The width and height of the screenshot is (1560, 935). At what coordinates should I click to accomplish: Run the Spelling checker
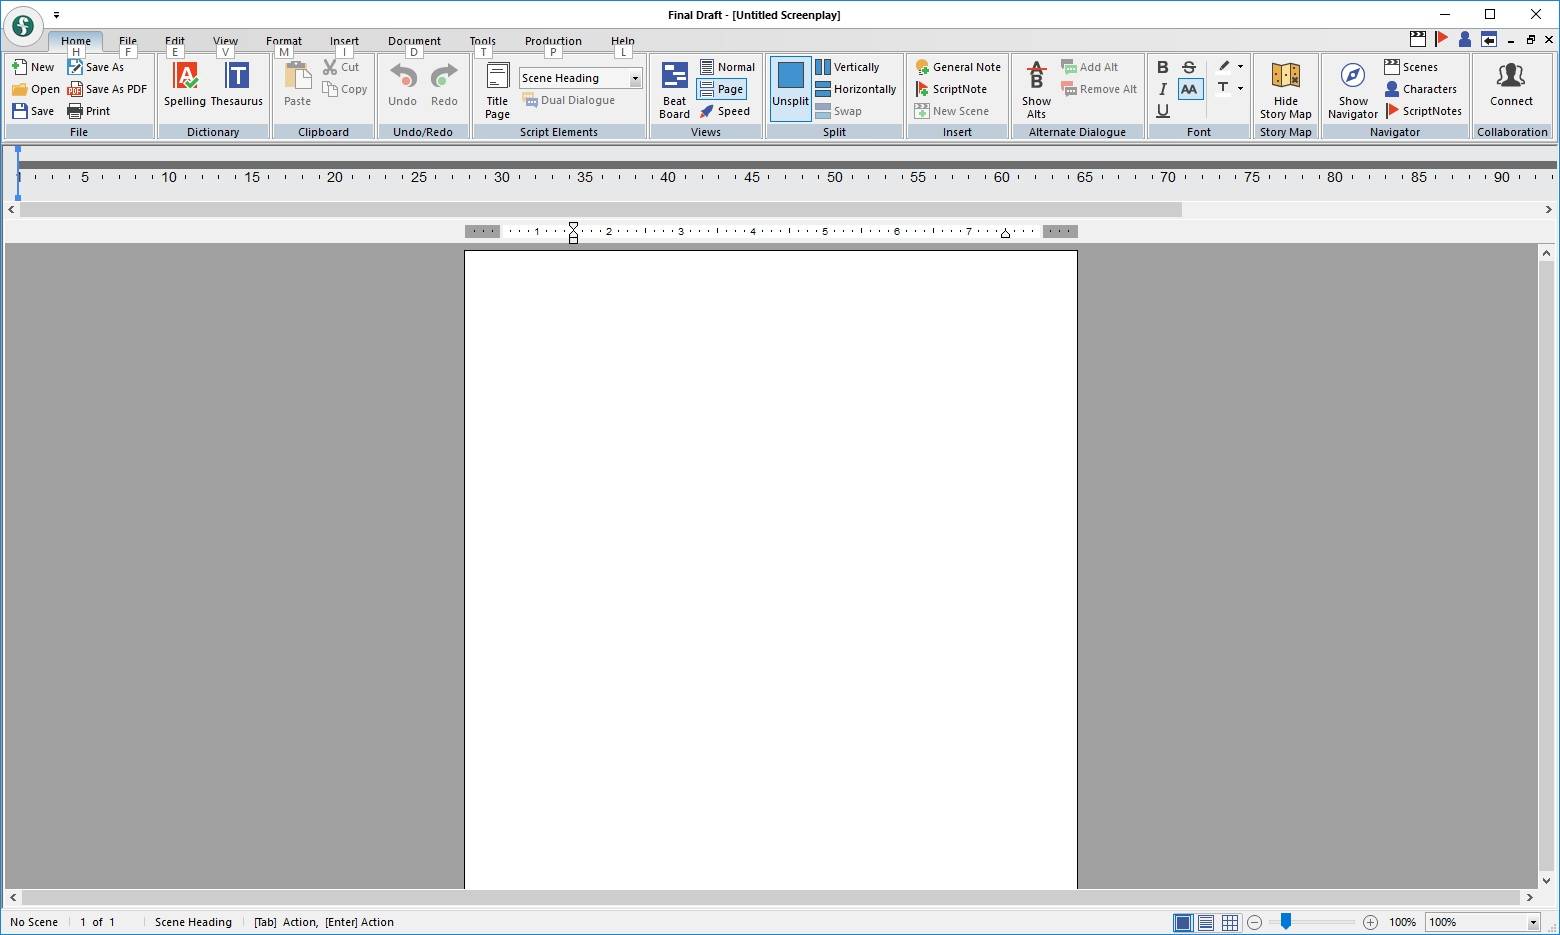(185, 84)
